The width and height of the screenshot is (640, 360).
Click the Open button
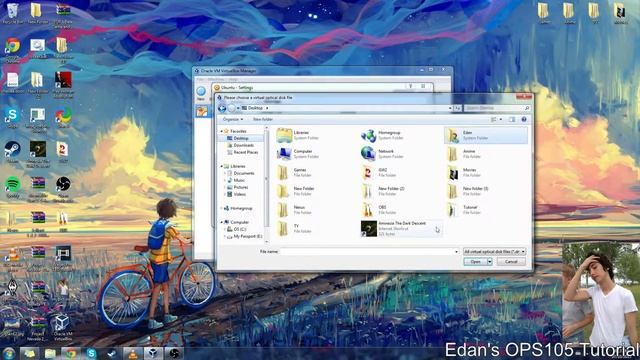476,262
